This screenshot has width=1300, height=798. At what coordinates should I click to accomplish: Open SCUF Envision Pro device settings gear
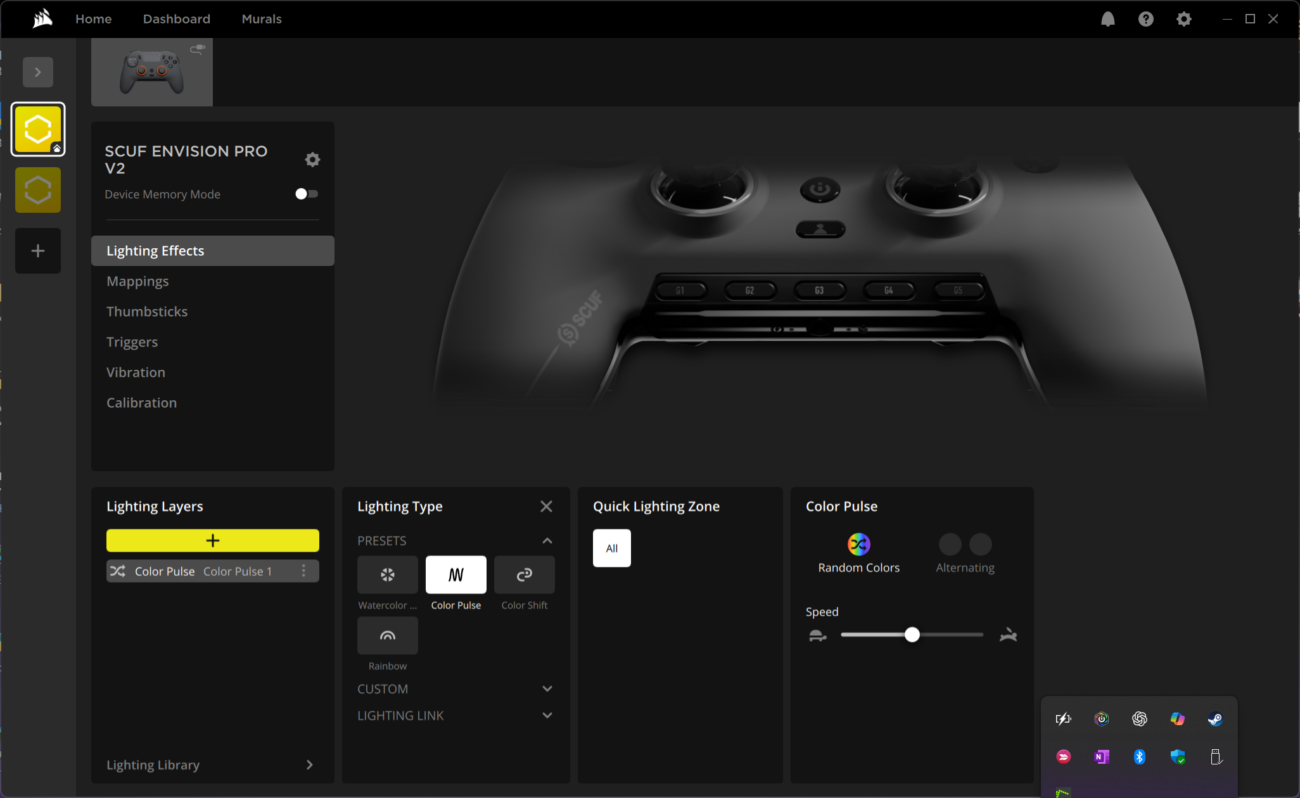(312, 160)
